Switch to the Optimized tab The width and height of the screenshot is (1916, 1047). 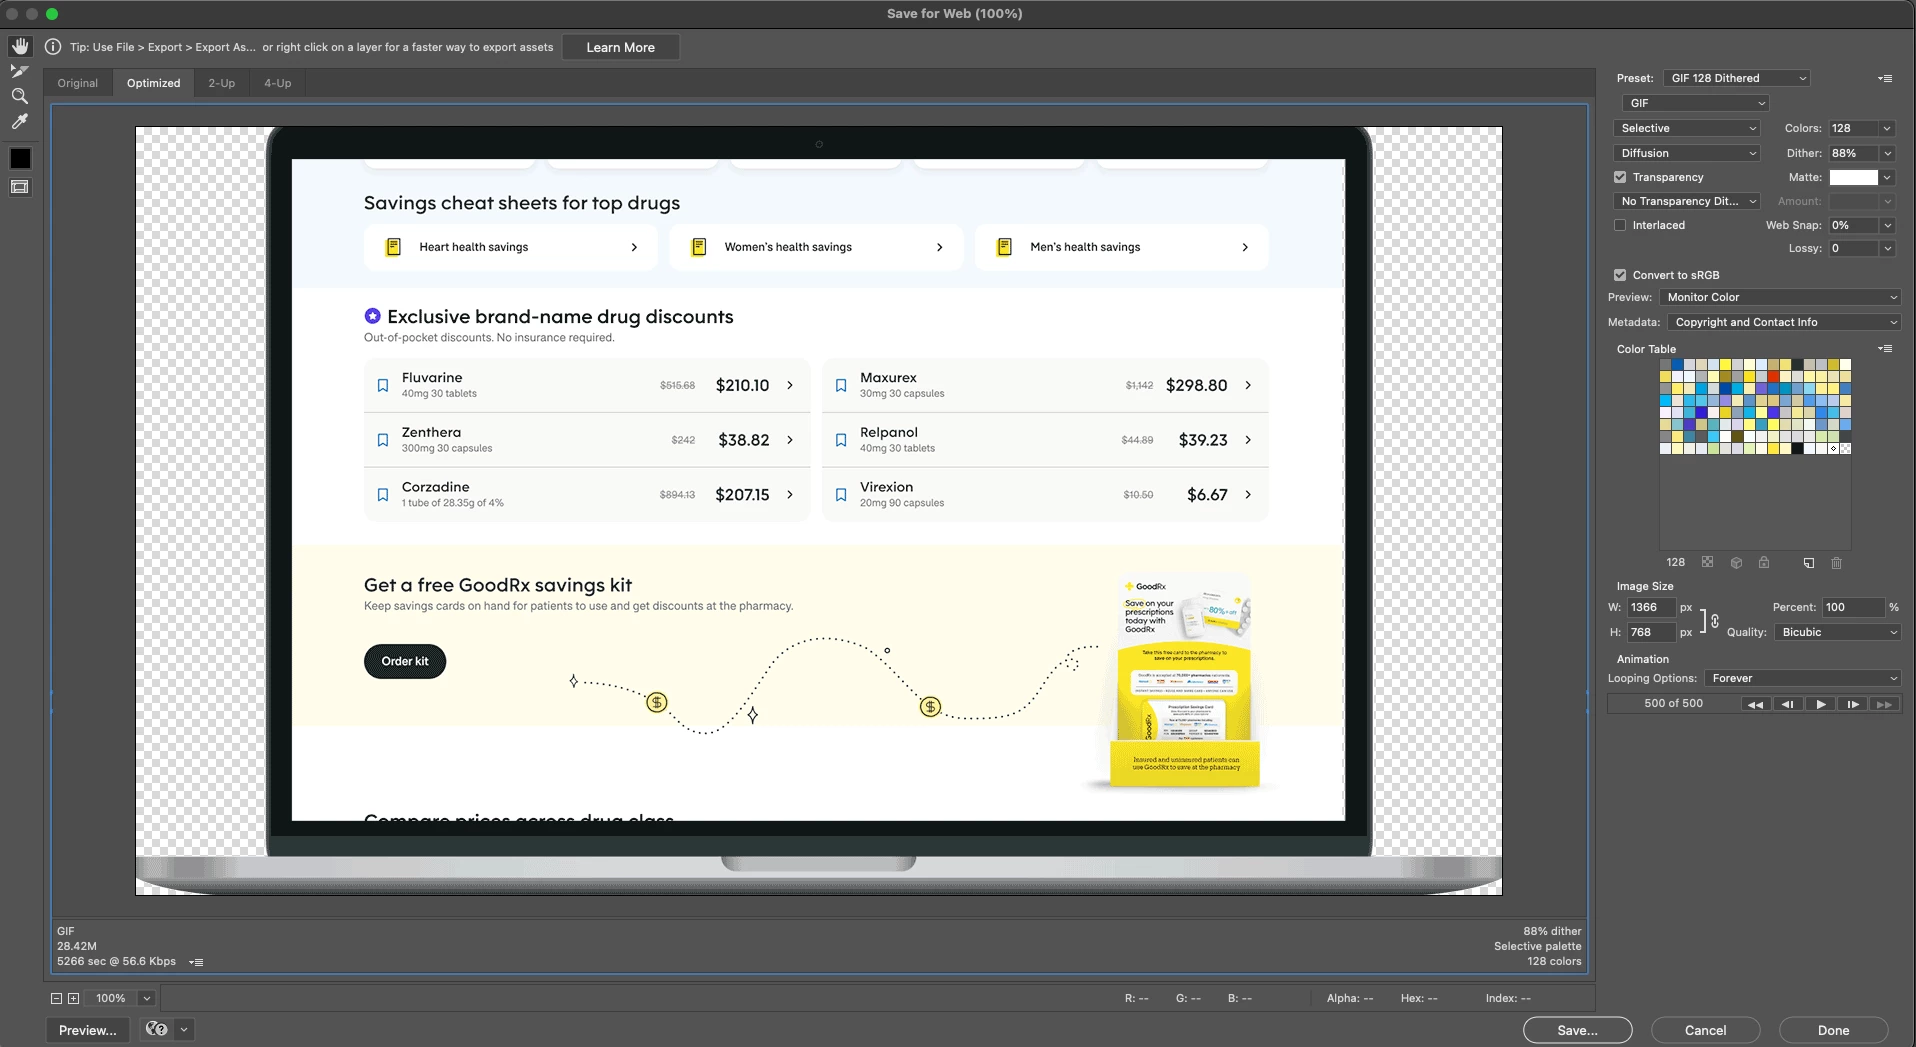(x=153, y=83)
